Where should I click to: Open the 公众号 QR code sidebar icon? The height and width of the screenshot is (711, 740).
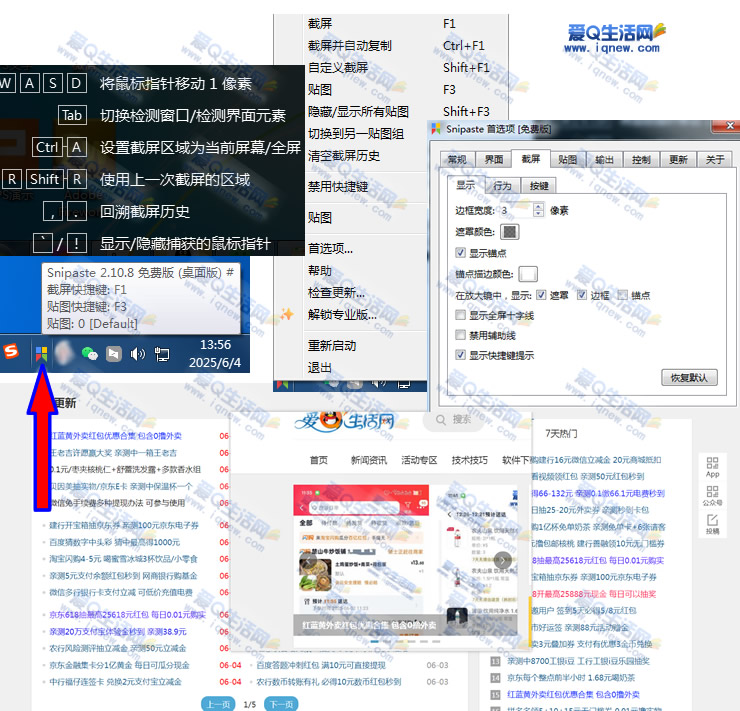[713, 496]
